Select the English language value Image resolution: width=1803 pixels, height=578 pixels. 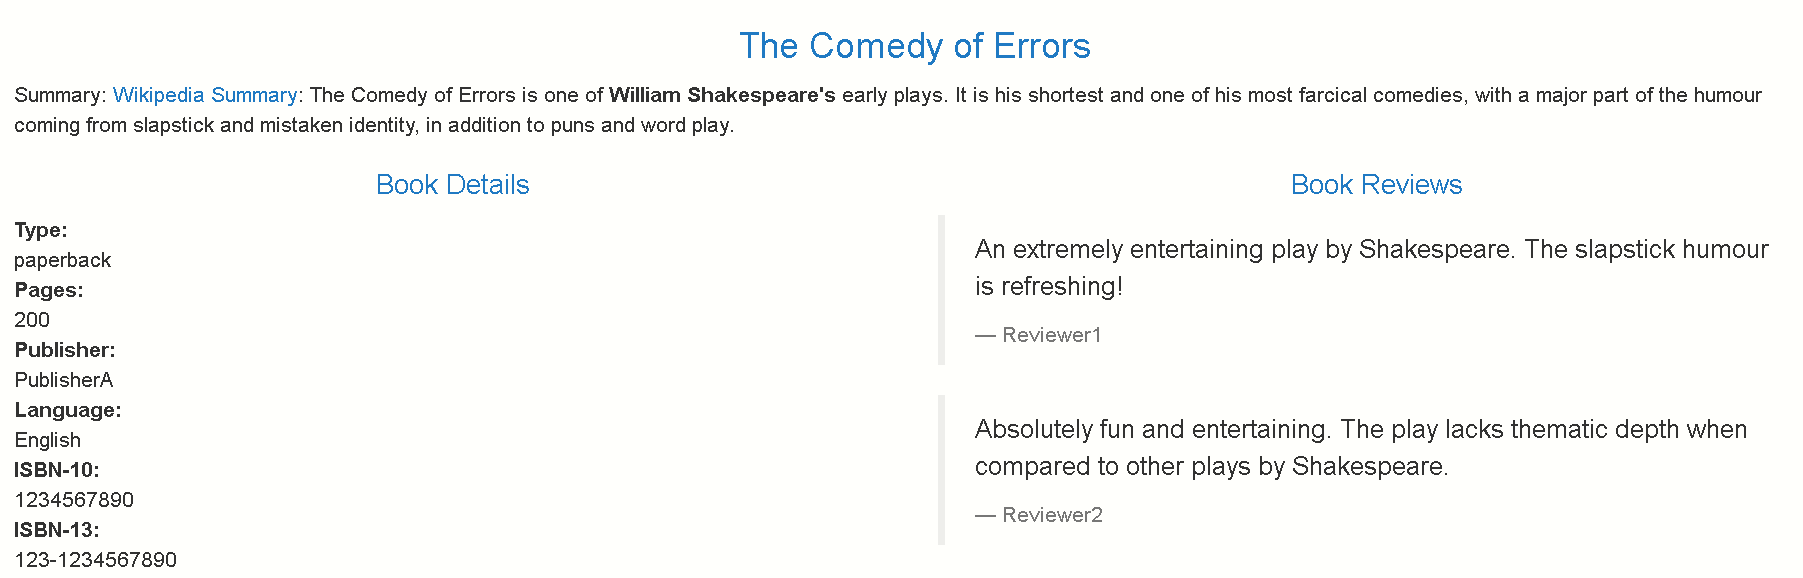[48, 440]
